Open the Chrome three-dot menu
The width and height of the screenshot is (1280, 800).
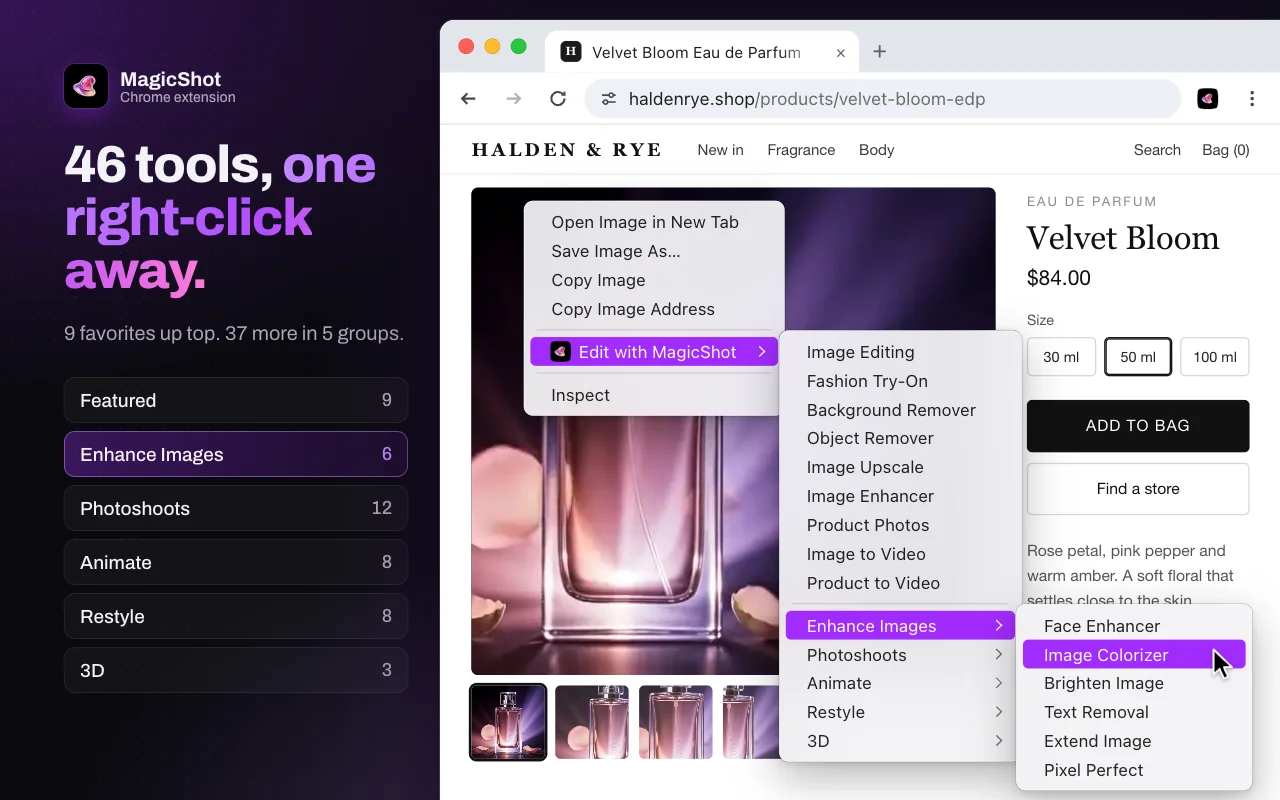click(x=1252, y=99)
